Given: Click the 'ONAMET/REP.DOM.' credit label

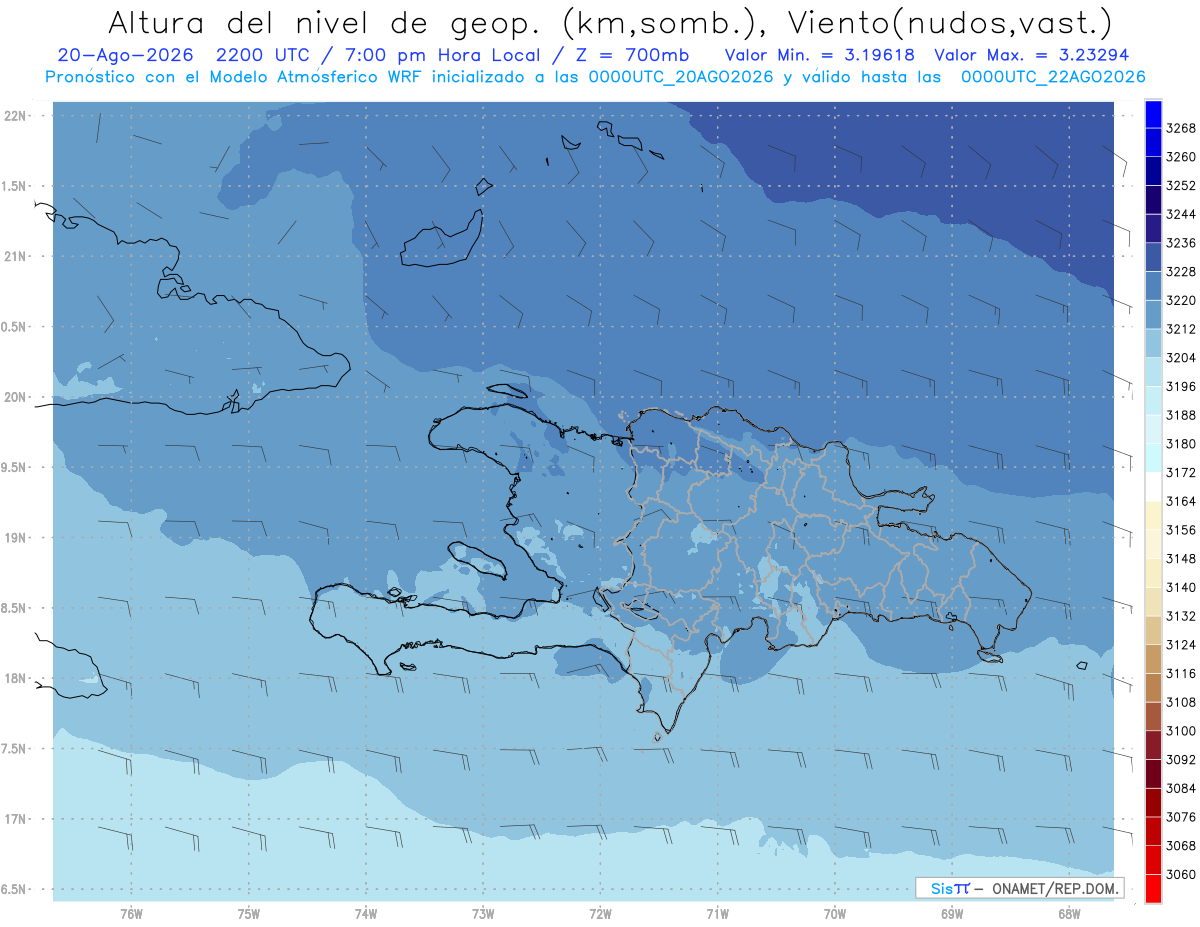Looking at the screenshot, I should (x=1055, y=888).
